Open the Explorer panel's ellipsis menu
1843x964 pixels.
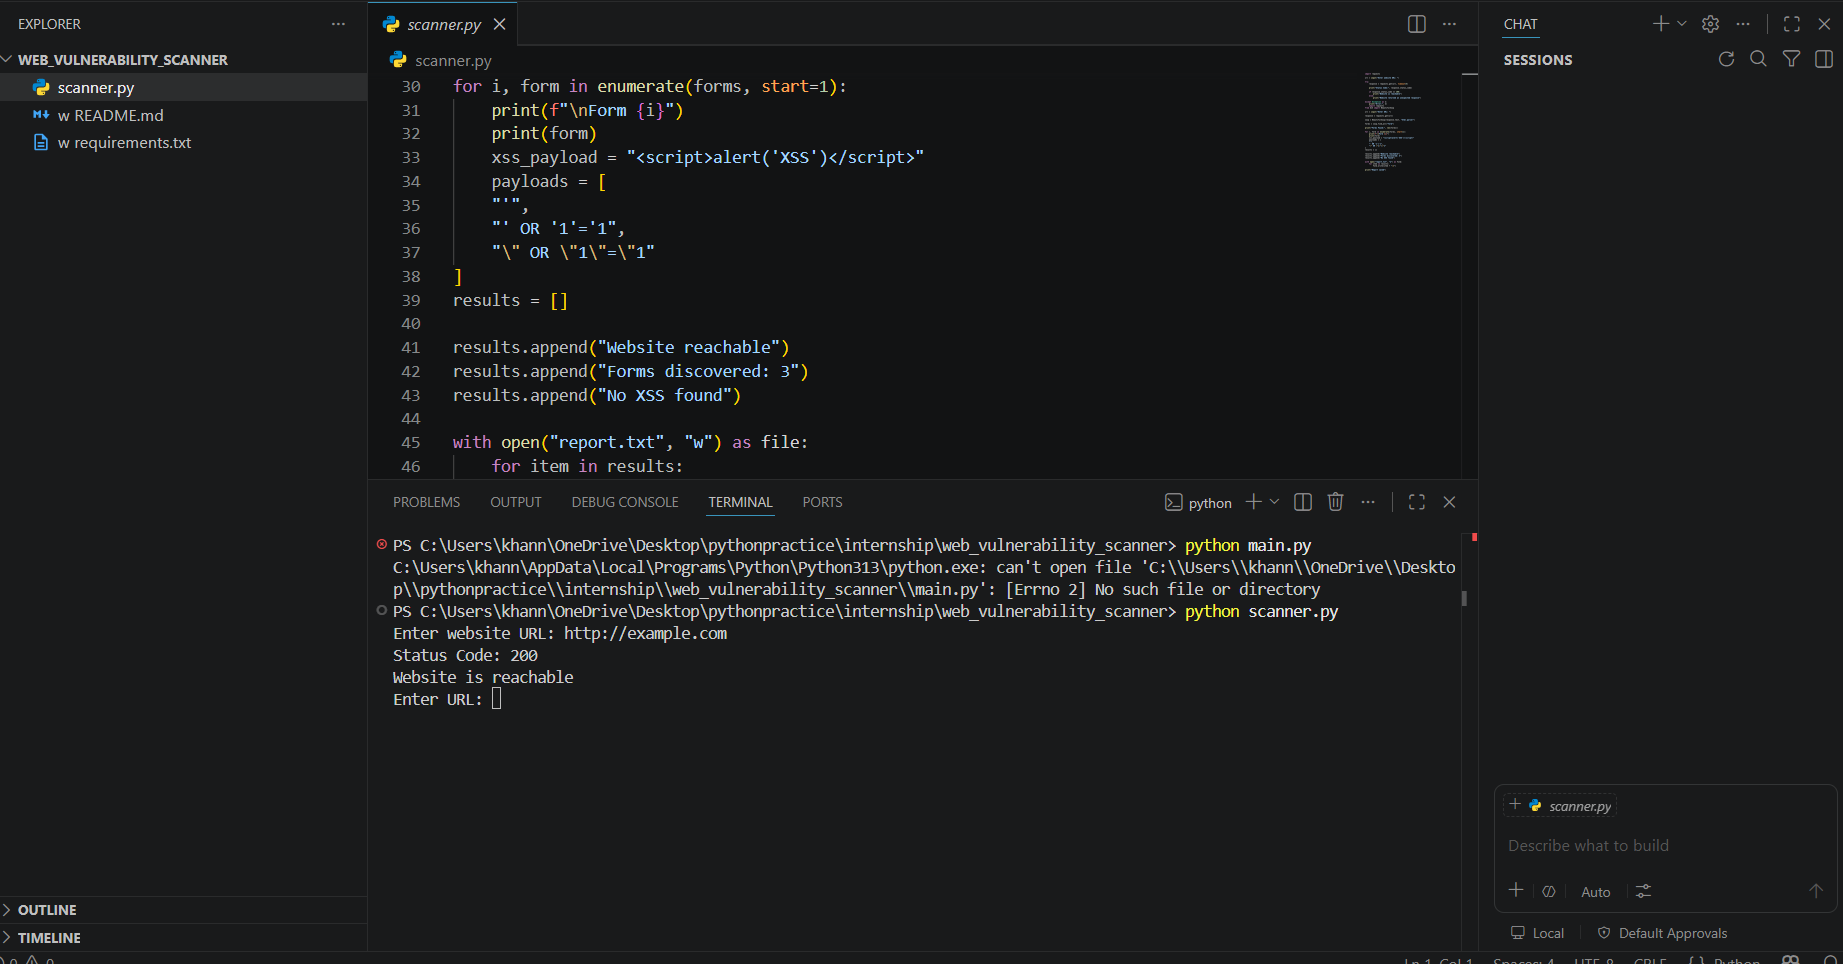click(x=338, y=24)
